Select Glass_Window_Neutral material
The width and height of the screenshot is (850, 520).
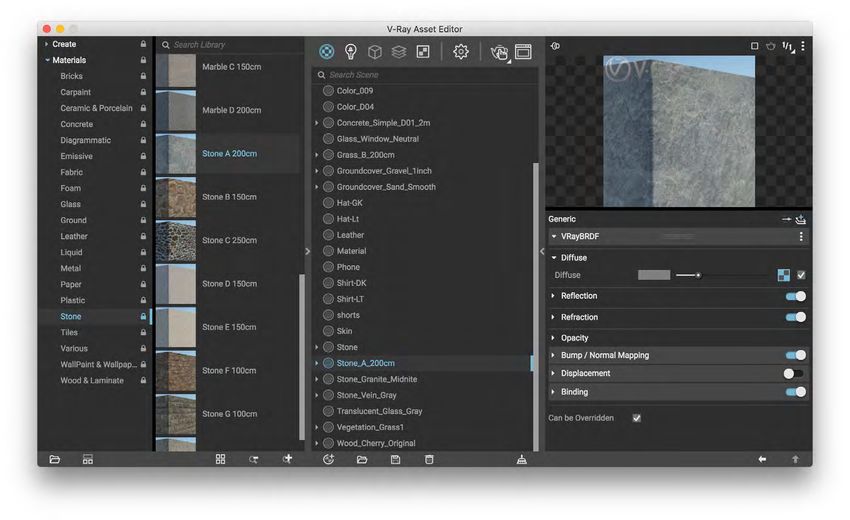(x=377, y=139)
